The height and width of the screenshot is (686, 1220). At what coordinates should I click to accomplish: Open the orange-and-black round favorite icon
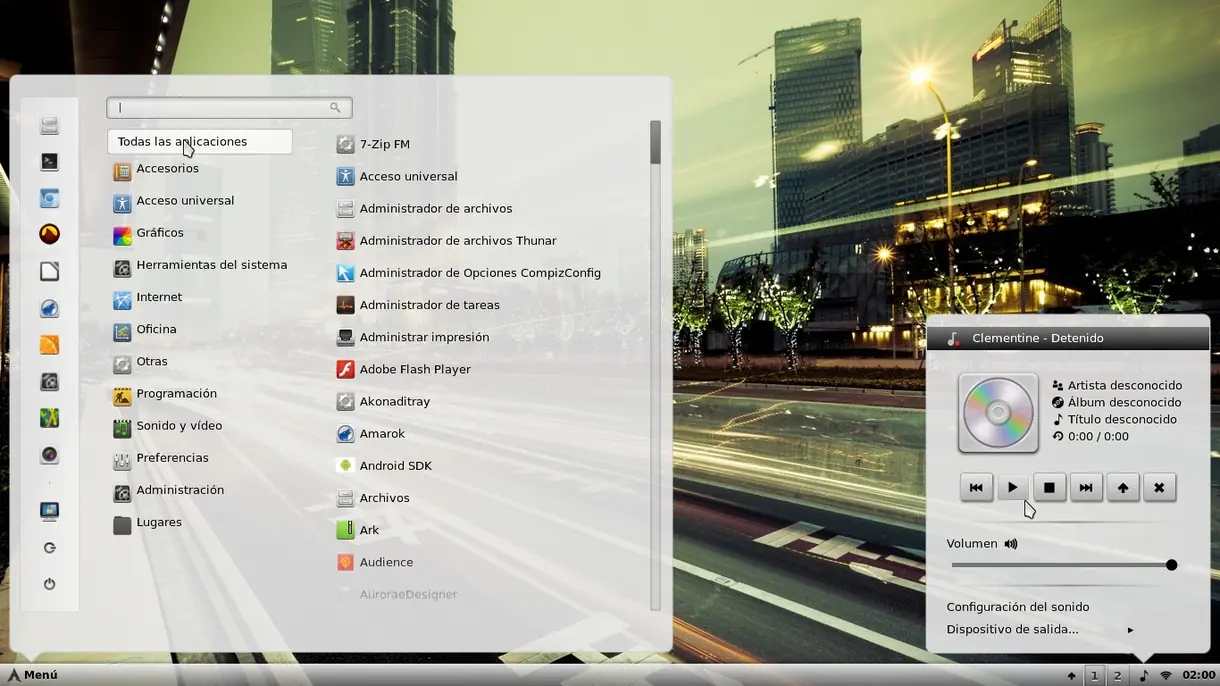point(49,234)
